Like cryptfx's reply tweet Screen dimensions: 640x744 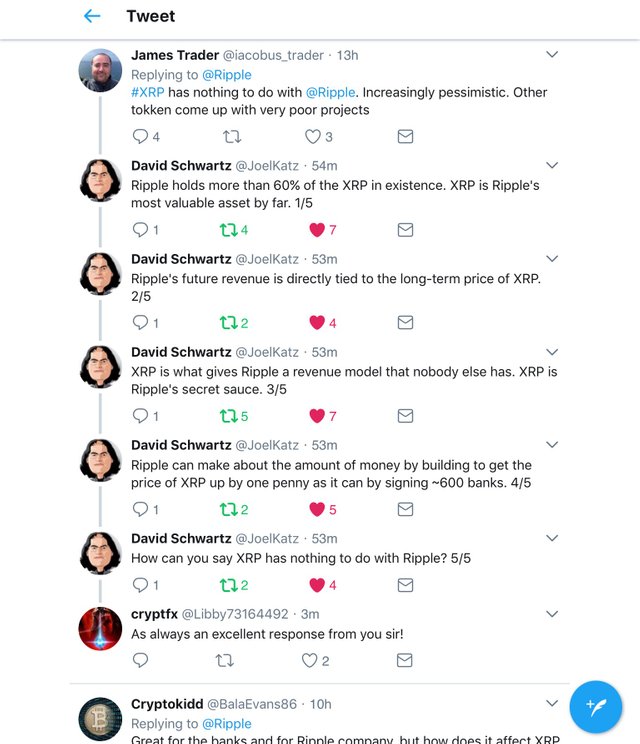[312, 660]
